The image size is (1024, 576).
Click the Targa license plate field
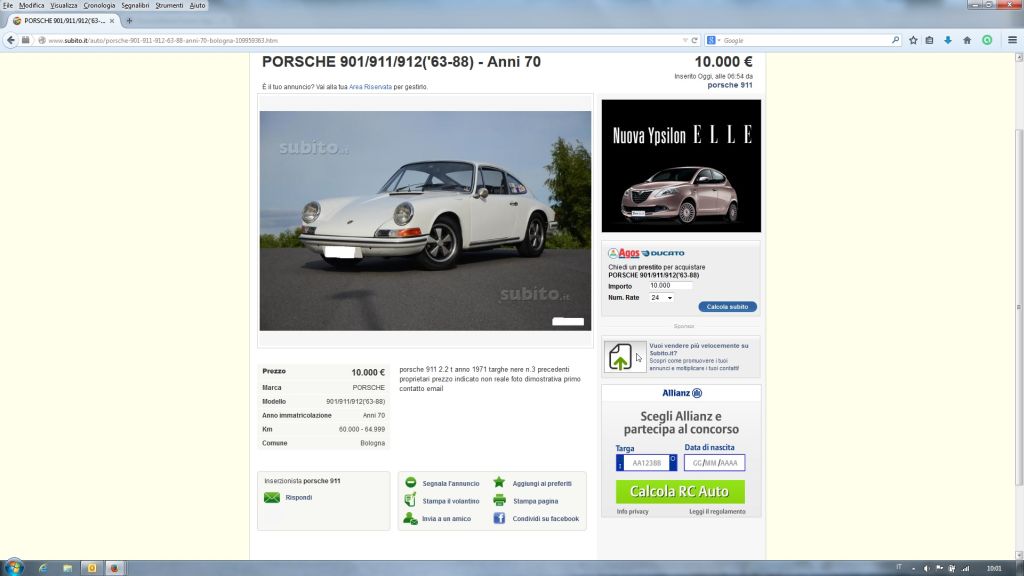[647, 463]
